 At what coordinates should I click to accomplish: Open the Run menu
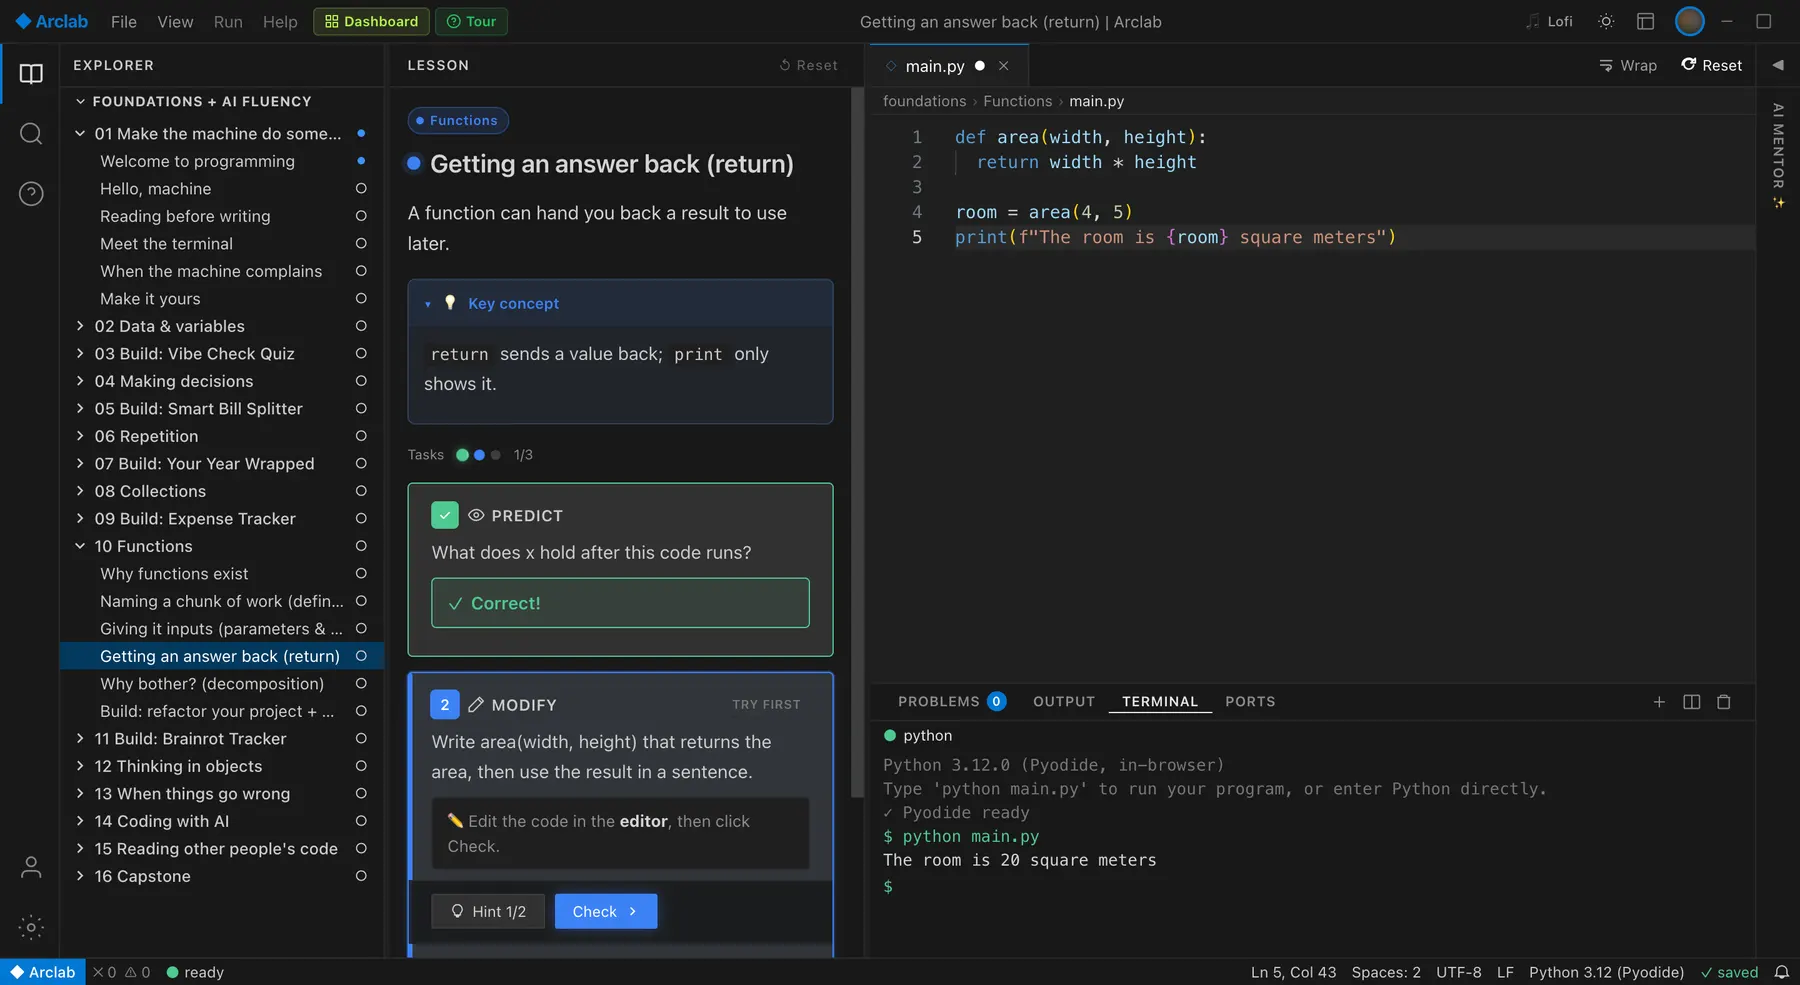pyautogui.click(x=228, y=21)
